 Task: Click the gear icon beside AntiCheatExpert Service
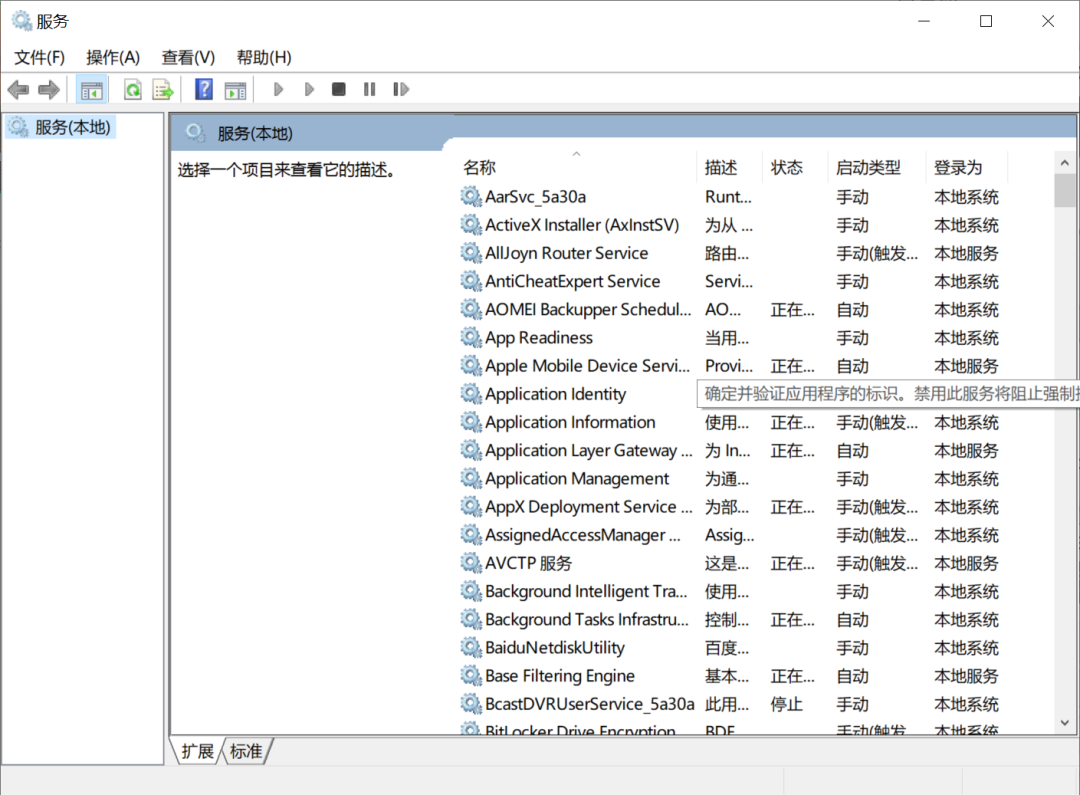[471, 281]
